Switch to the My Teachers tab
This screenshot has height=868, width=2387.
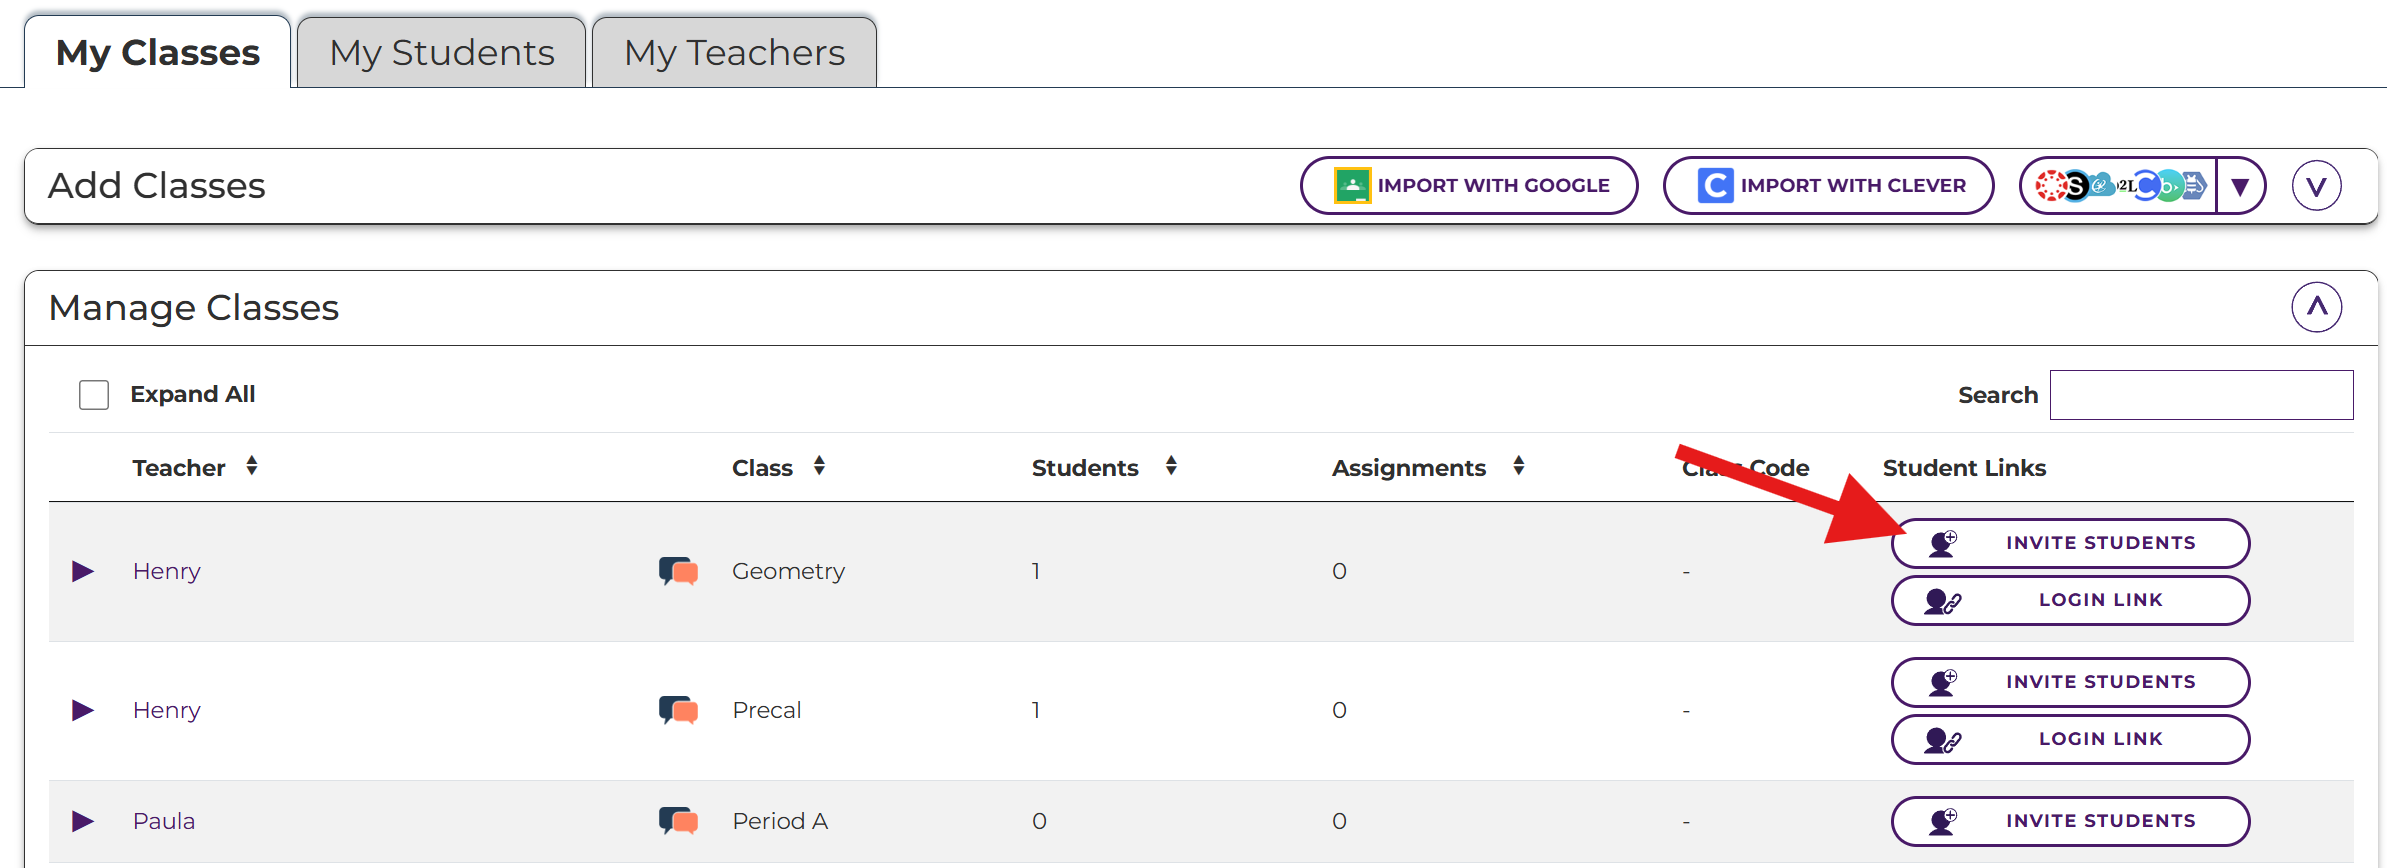coord(734,53)
